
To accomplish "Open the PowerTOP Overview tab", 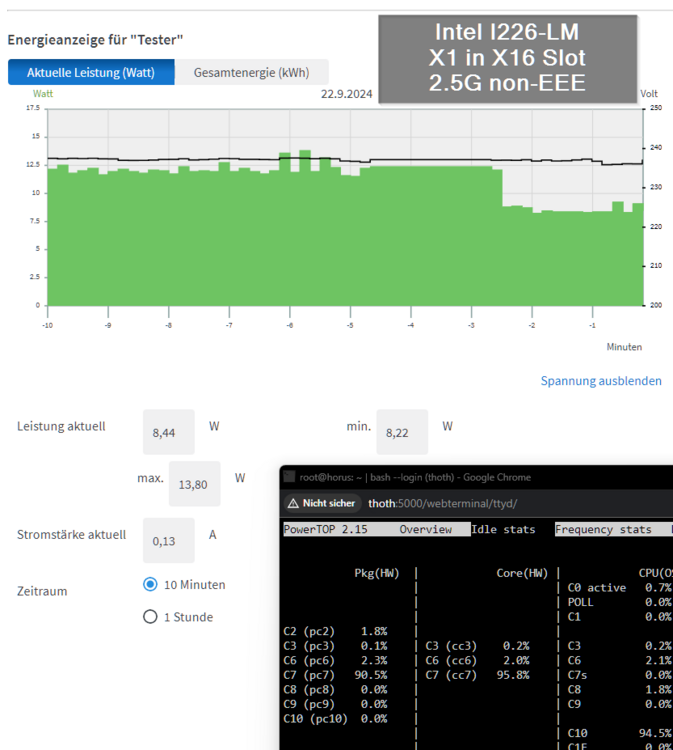I will tap(425, 529).
